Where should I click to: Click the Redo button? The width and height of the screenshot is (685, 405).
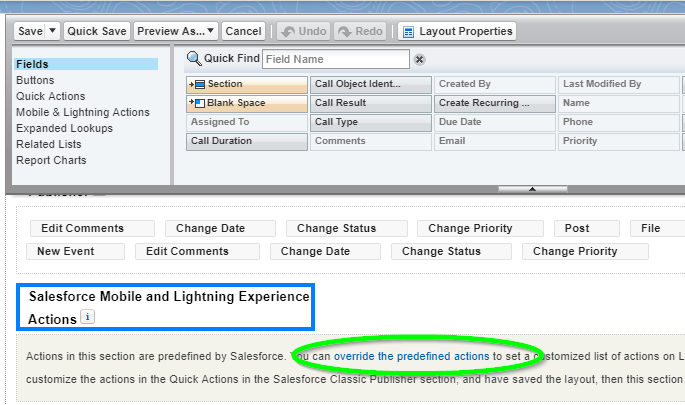(x=360, y=31)
